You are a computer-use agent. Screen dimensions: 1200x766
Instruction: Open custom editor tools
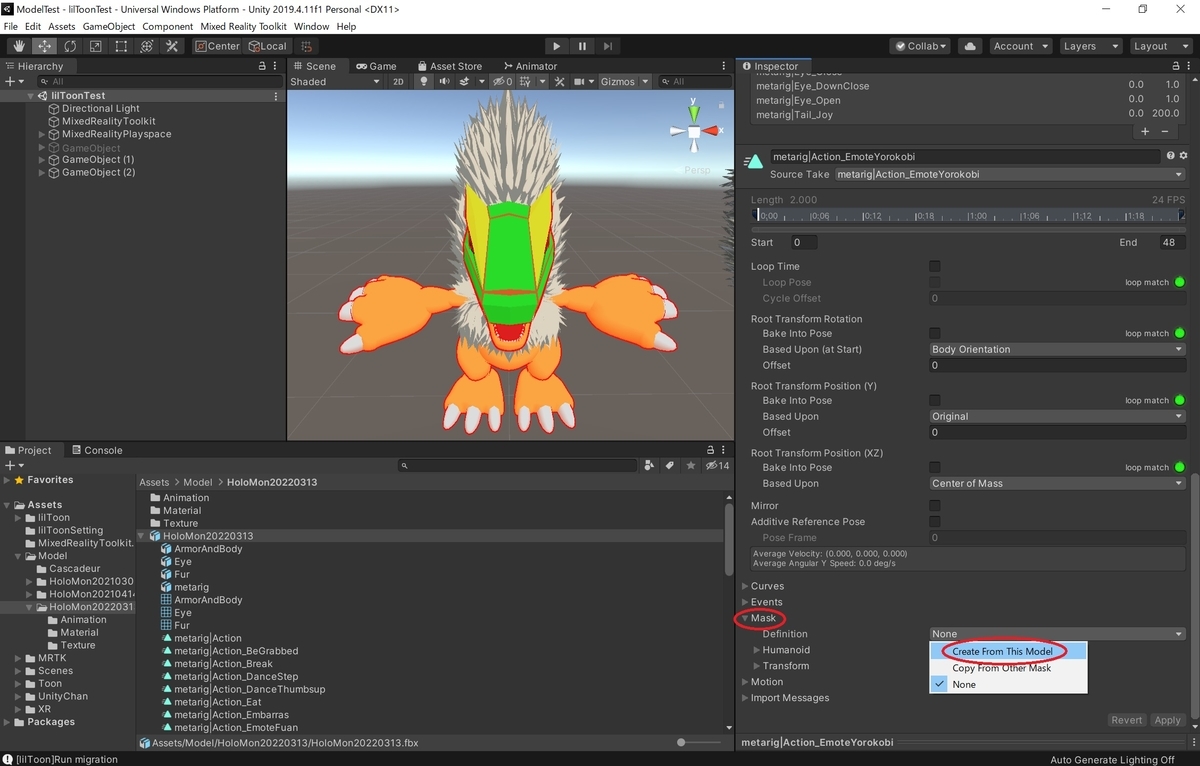172,46
